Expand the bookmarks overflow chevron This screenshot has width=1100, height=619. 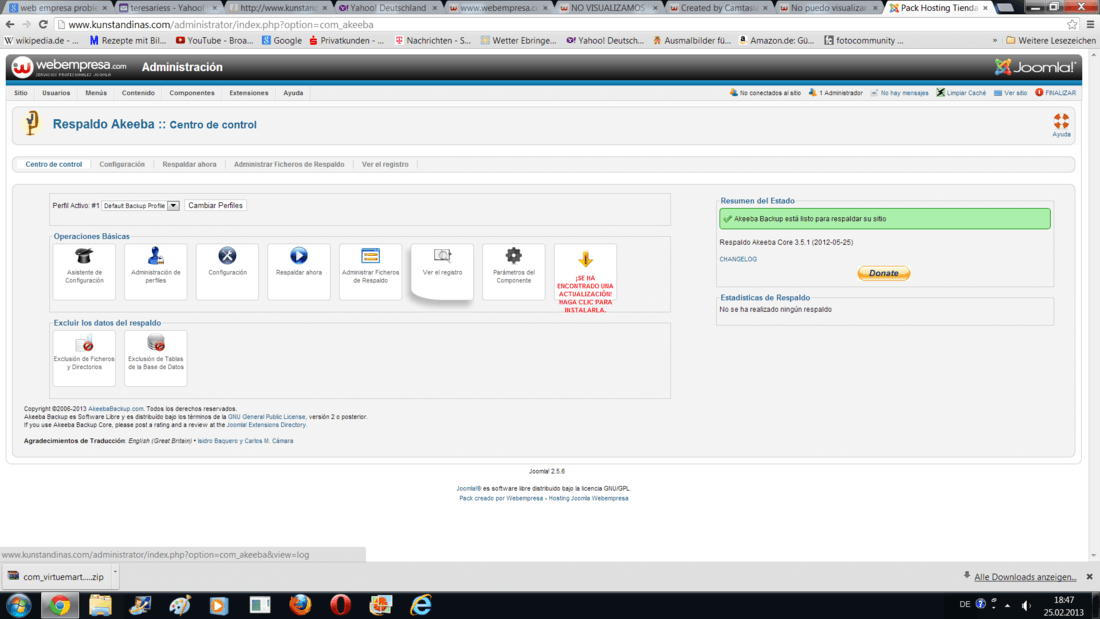coord(995,41)
